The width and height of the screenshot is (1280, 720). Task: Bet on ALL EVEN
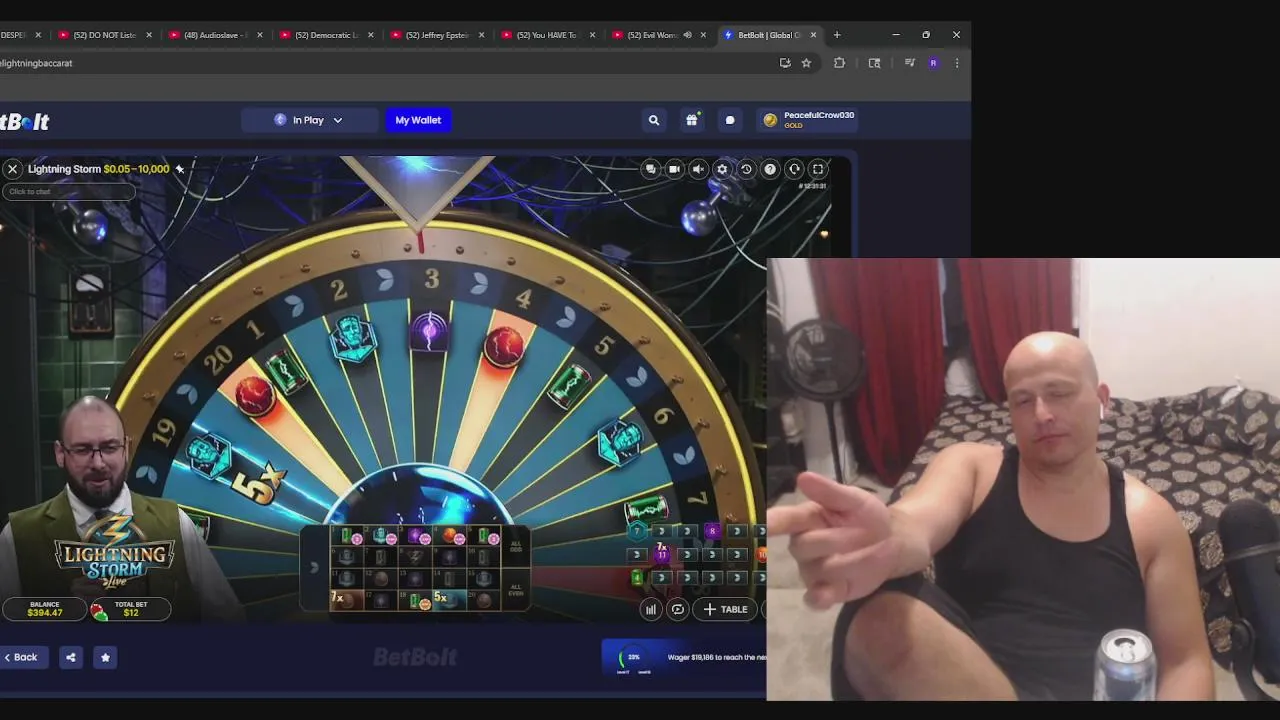(516, 591)
